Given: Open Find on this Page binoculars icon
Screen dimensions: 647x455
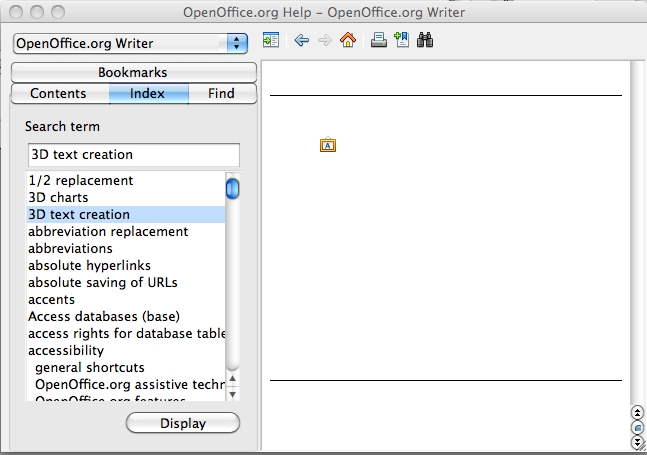Looking at the screenshot, I should coord(424,41).
